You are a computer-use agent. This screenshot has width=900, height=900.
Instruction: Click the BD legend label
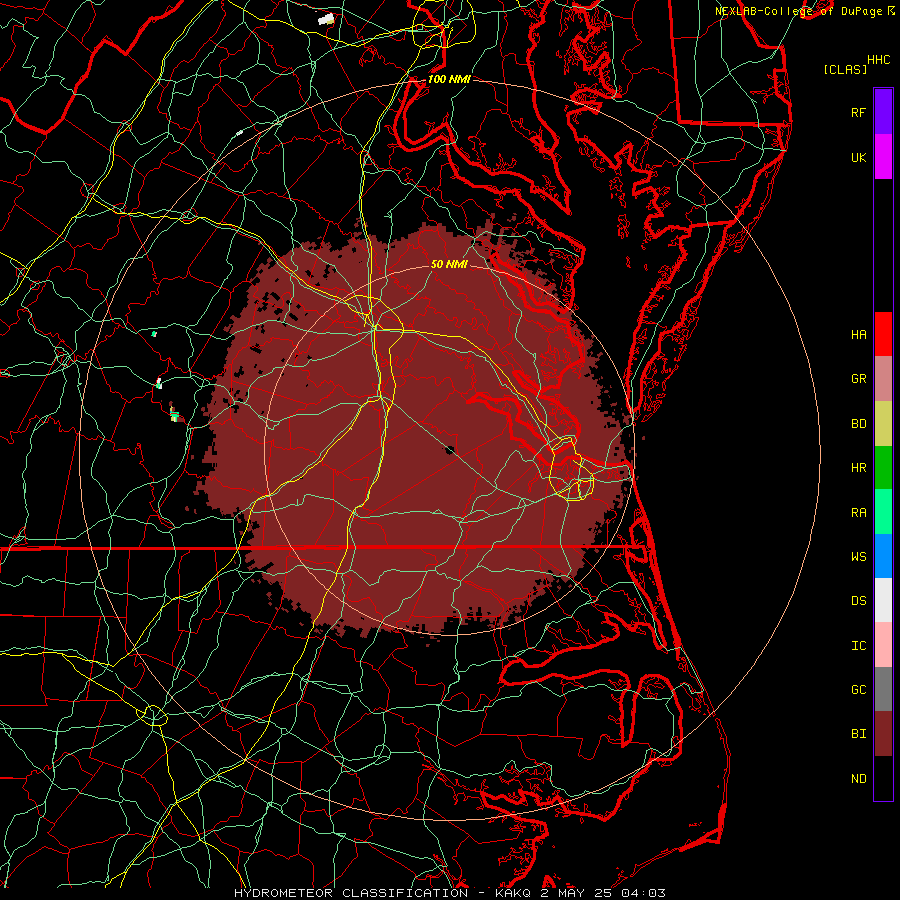pos(858,424)
